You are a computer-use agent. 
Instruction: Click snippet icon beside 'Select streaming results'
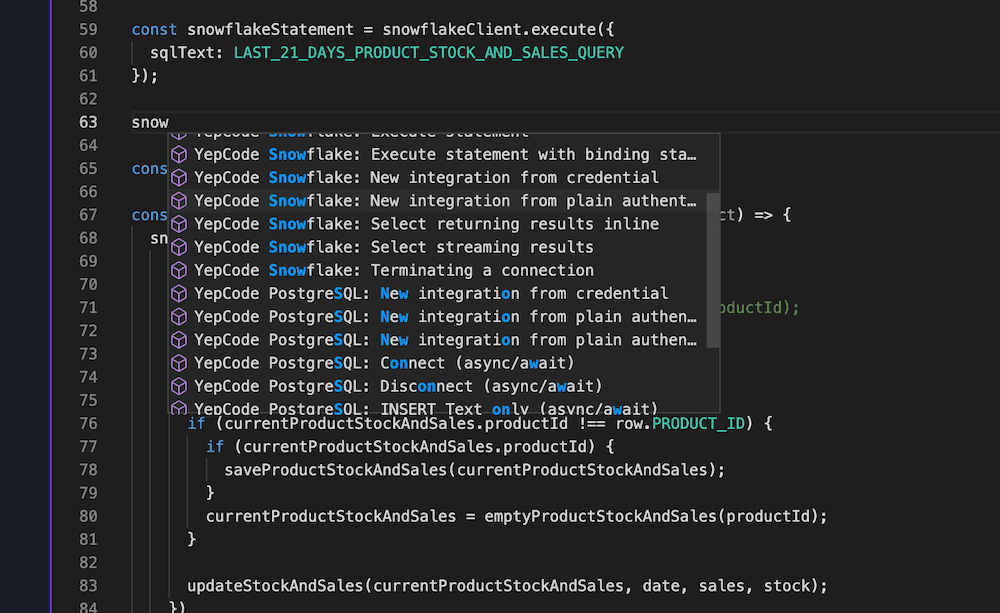tap(179, 247)
